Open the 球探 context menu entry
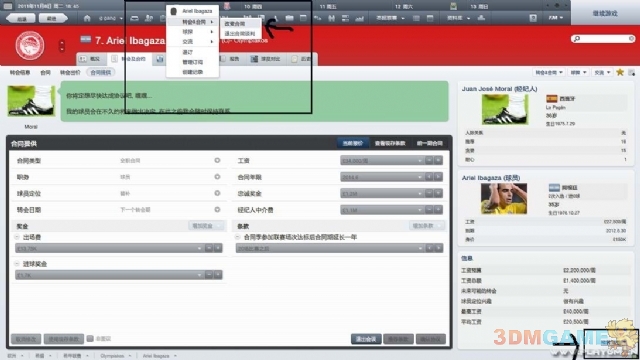The height and width of the screenshot is (360, 640). [x=193, y=32]
